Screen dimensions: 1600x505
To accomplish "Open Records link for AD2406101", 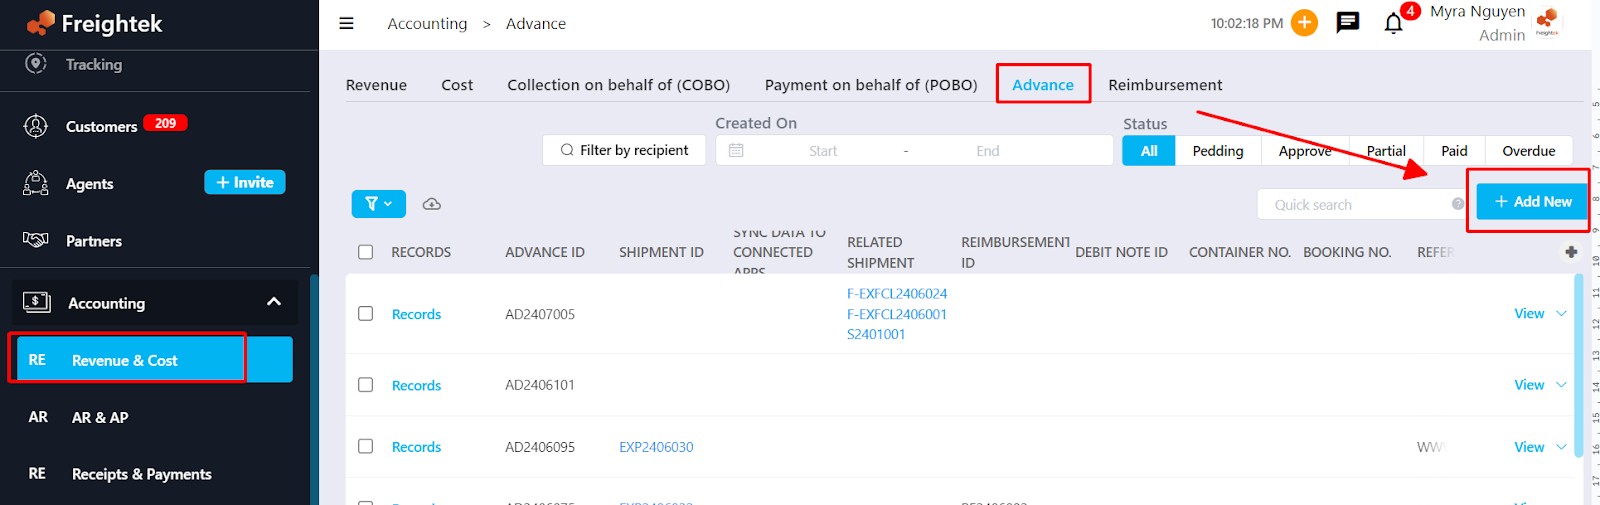I will coord(416,385).
